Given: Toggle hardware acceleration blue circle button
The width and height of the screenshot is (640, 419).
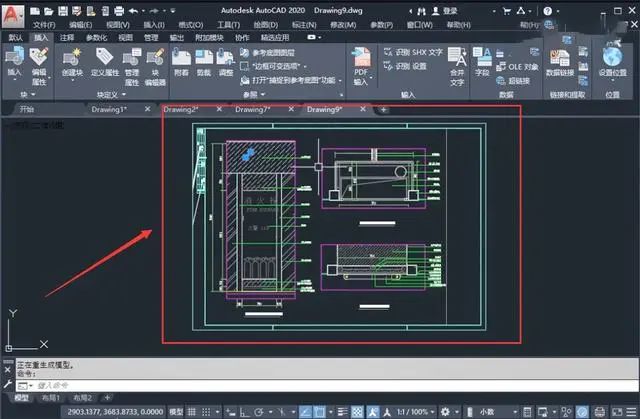Looking at the screenshot, I should 582,412.
